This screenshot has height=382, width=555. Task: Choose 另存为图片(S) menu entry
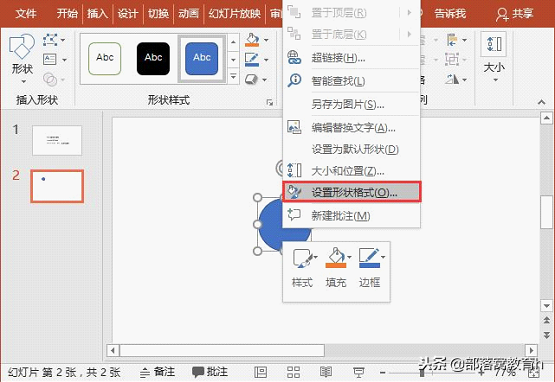point(351,104)
